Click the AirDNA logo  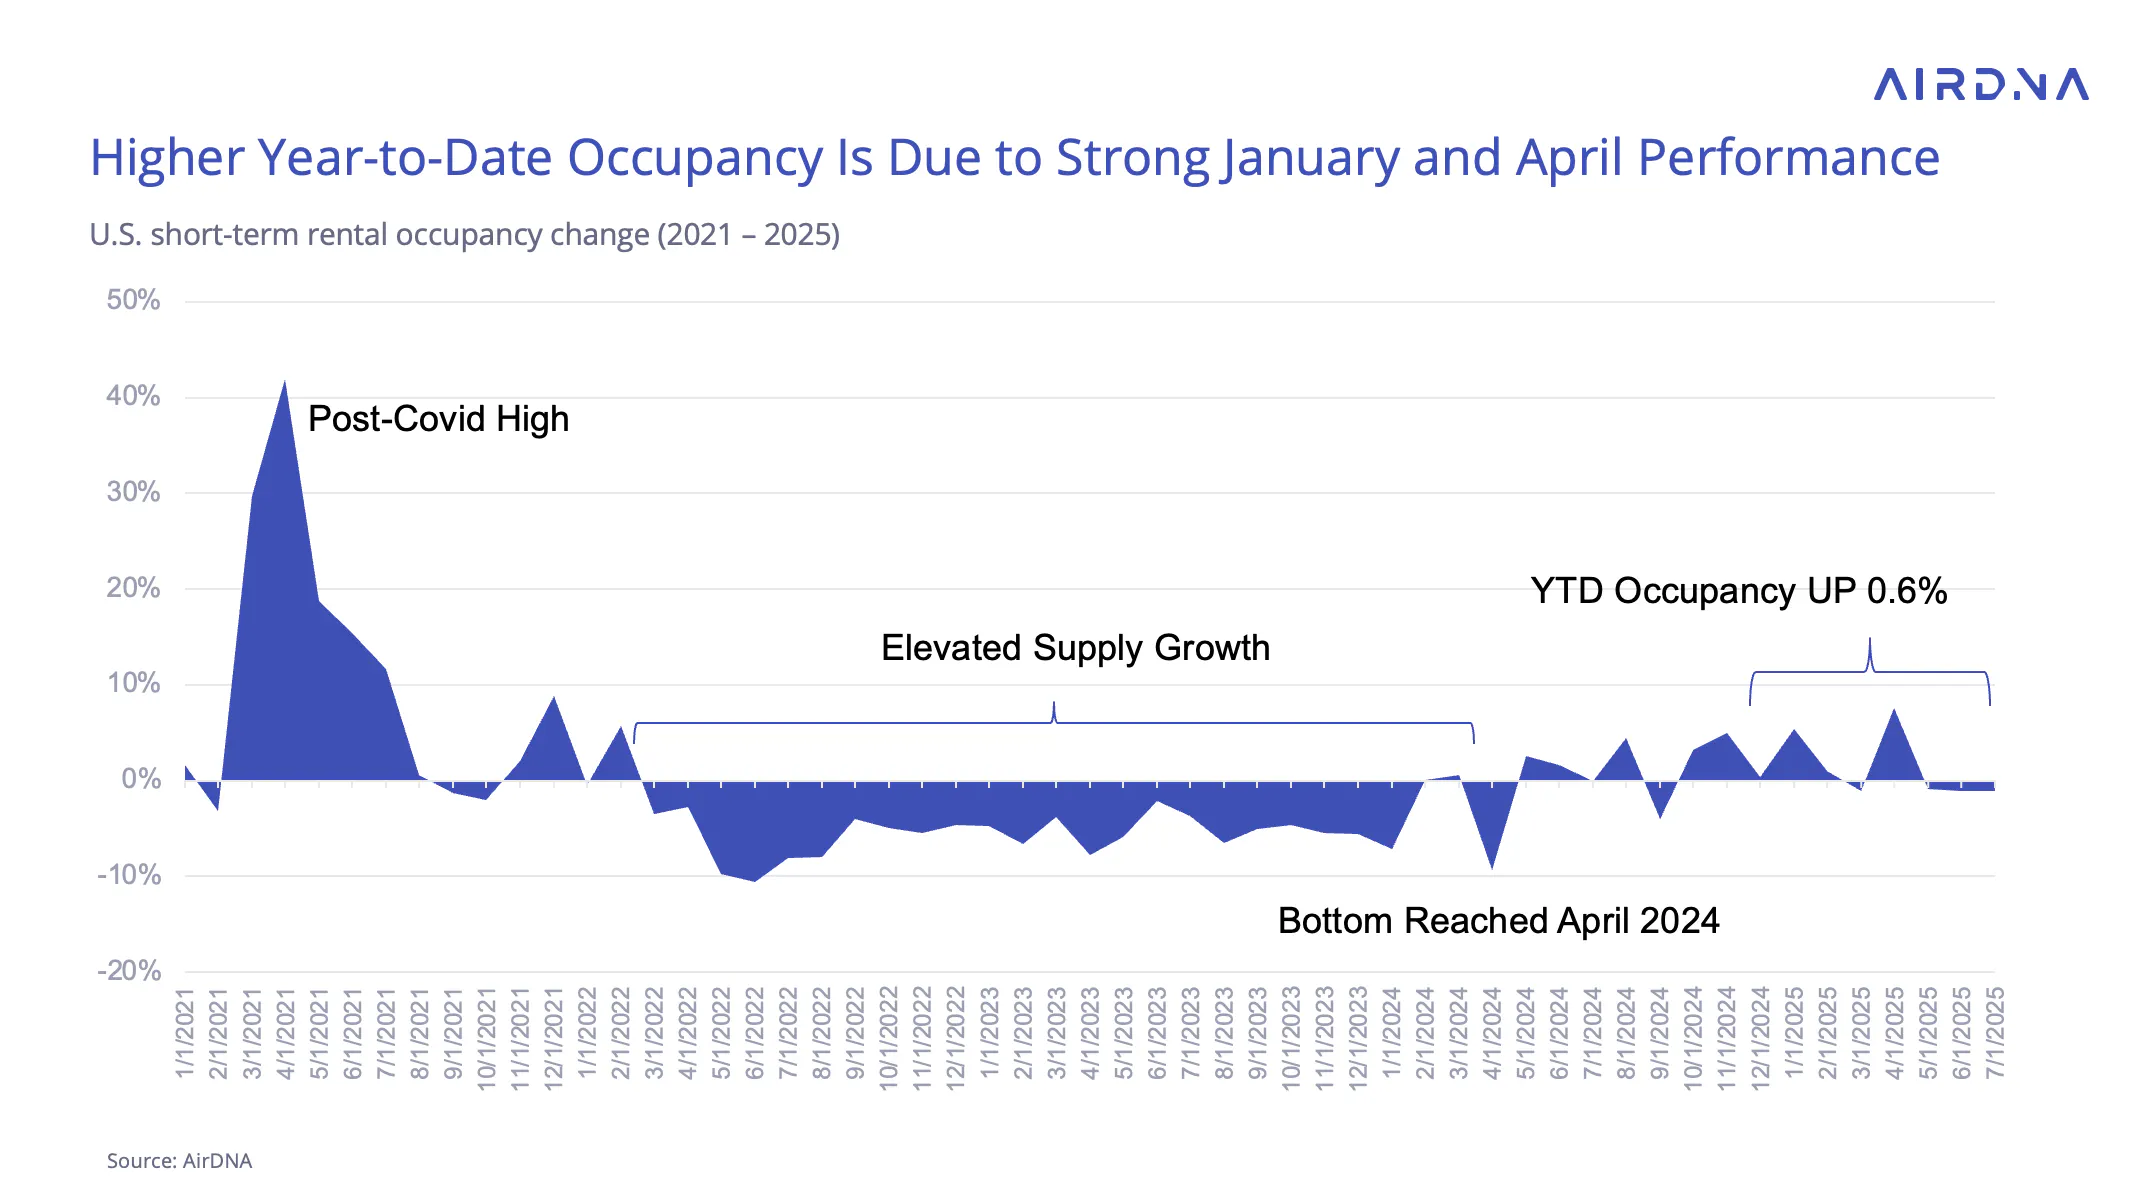(1981, 85)
